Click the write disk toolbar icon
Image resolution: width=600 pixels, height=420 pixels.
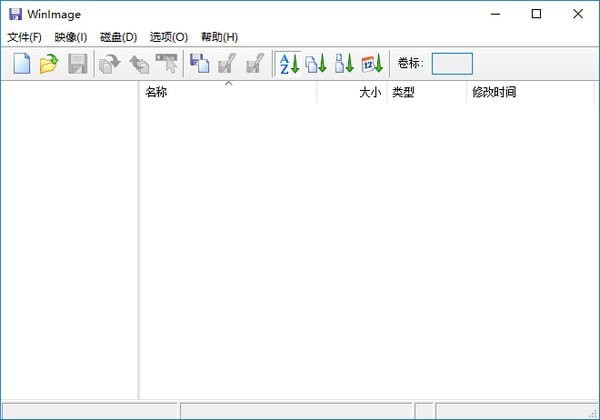[x=139, y=63]
